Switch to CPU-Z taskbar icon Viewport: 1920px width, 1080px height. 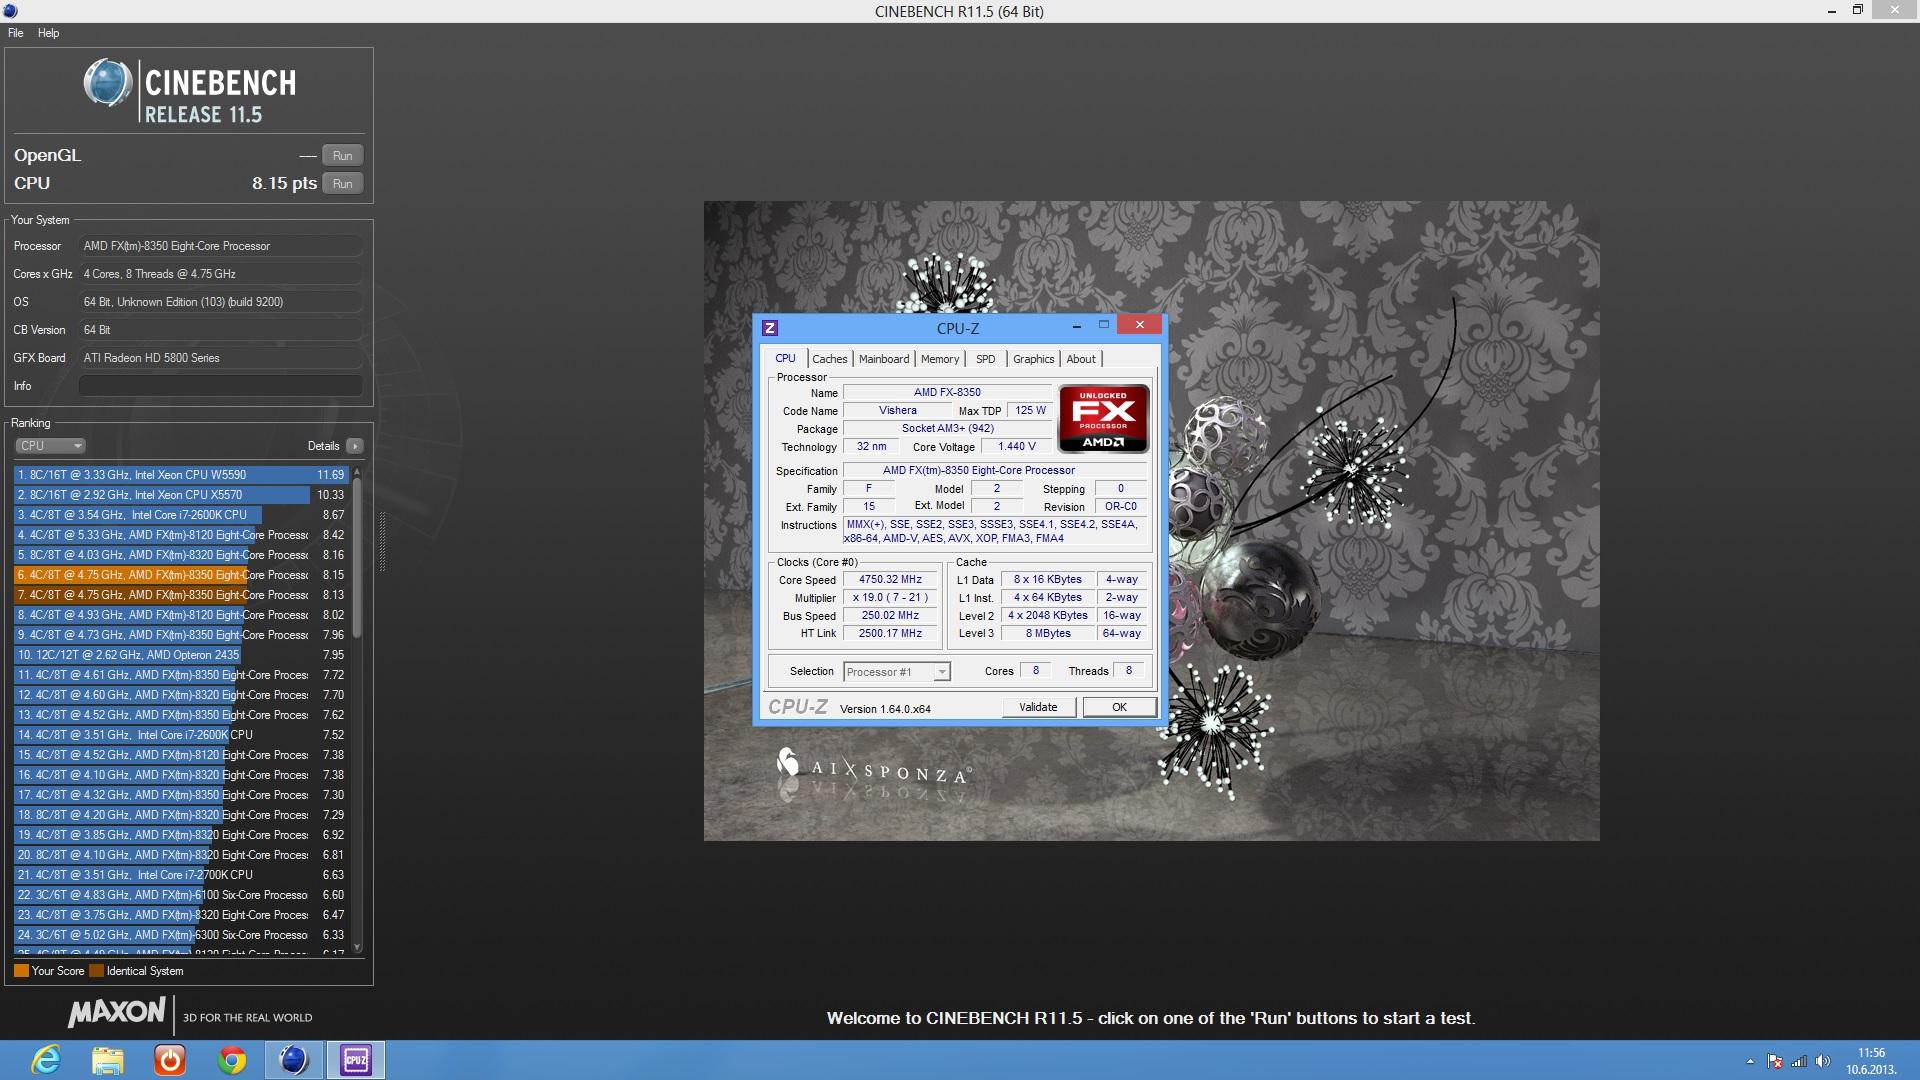(356, 1060)
